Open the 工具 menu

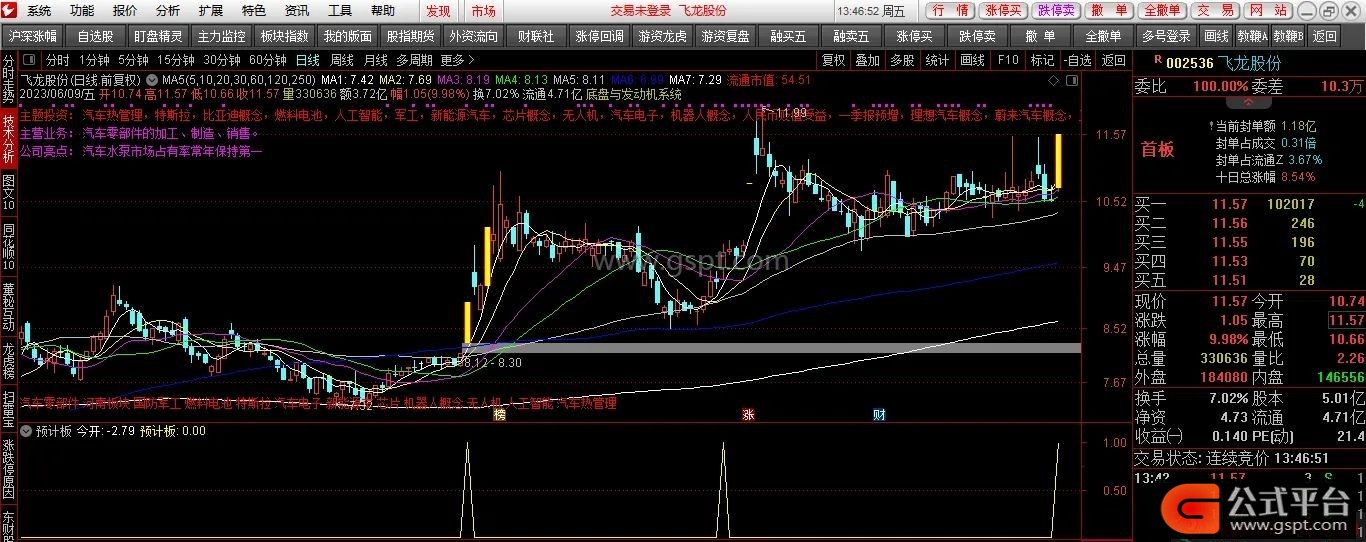point(340,11)
